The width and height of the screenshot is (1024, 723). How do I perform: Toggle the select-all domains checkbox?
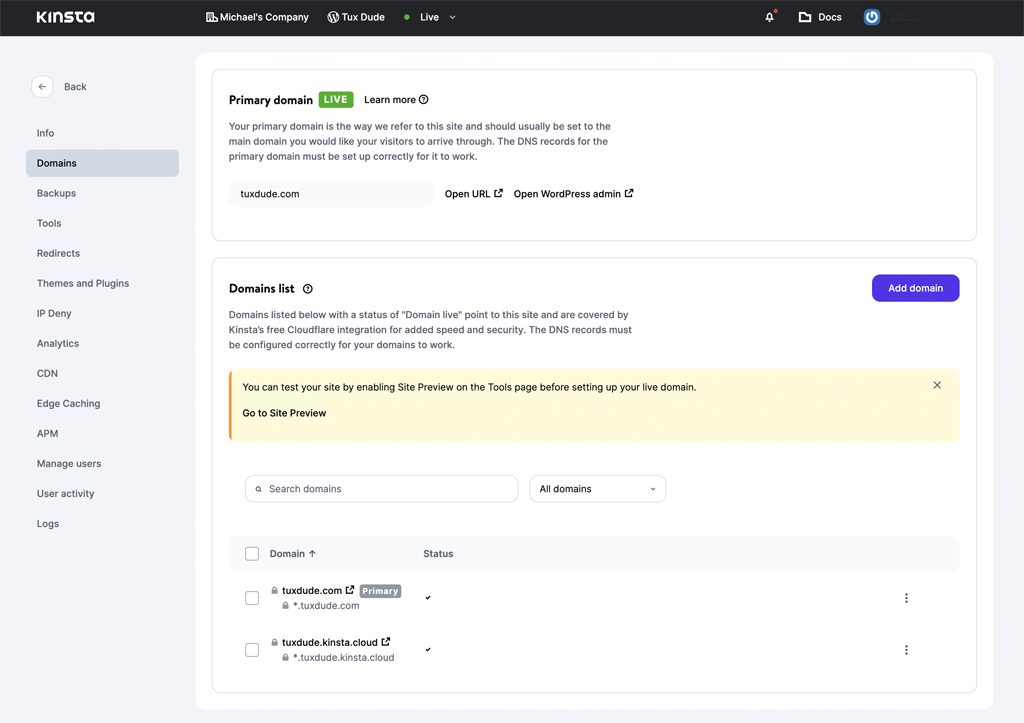coord(252,554)
